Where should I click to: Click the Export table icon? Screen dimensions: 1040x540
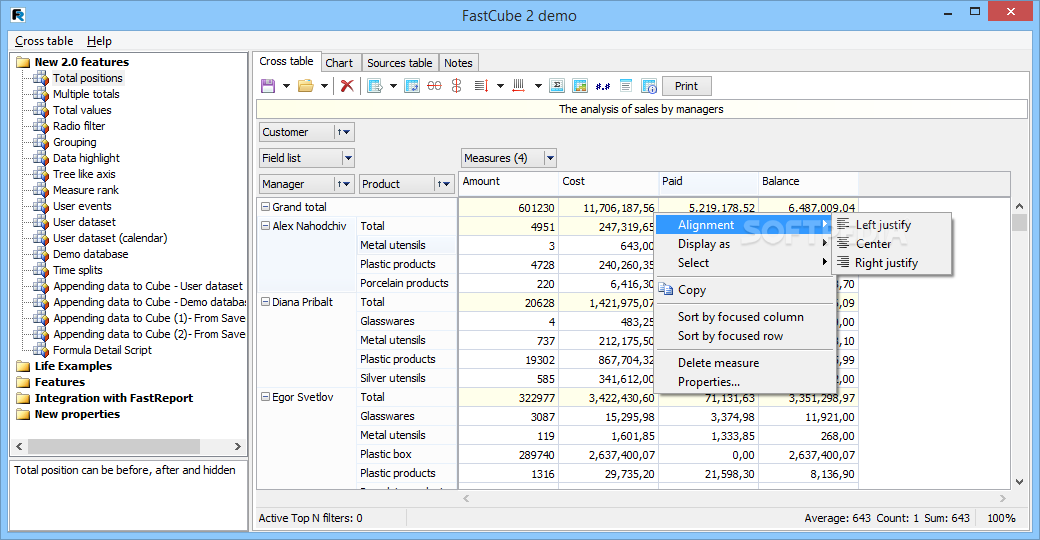[x=375, y=86]
